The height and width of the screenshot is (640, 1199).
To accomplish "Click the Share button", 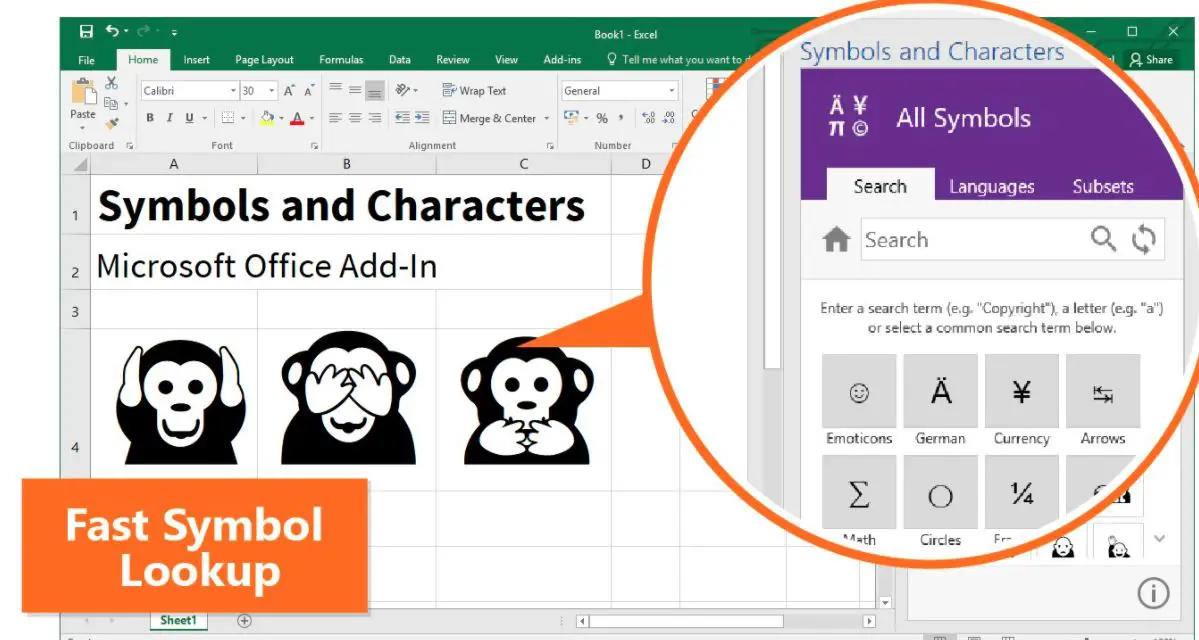I will (1152, 60).
